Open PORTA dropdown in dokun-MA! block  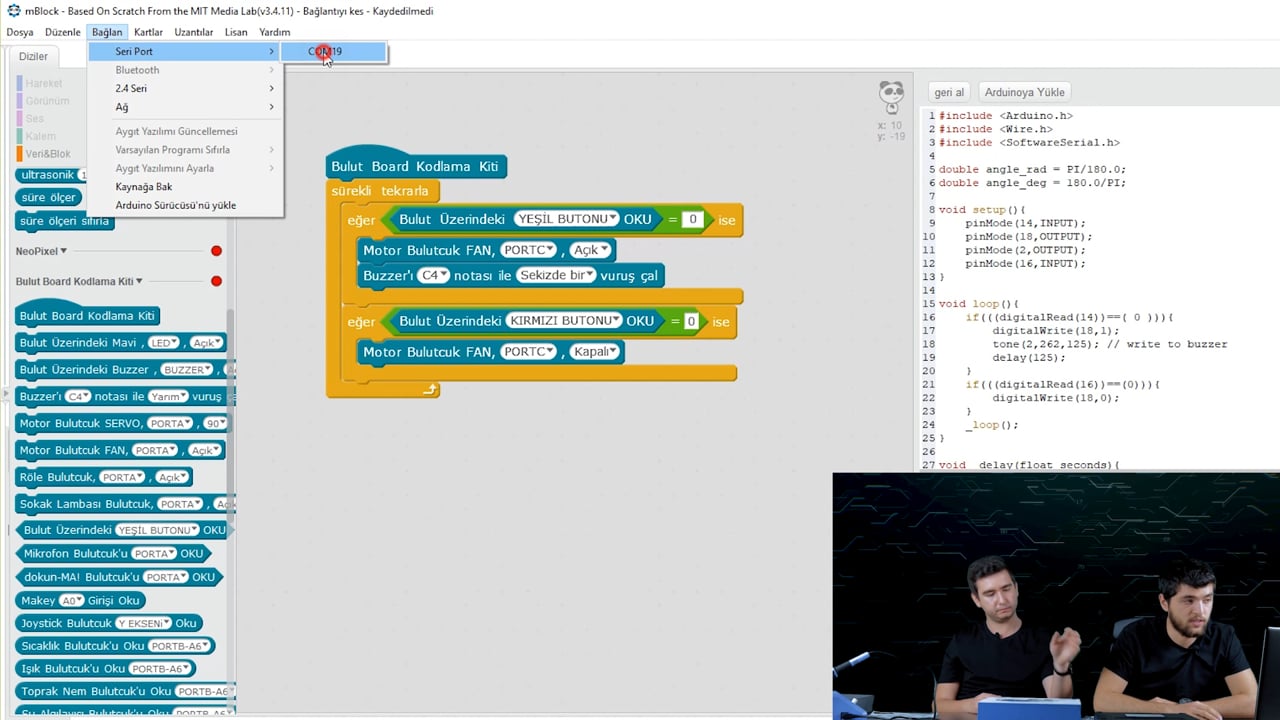coord(166,578)
